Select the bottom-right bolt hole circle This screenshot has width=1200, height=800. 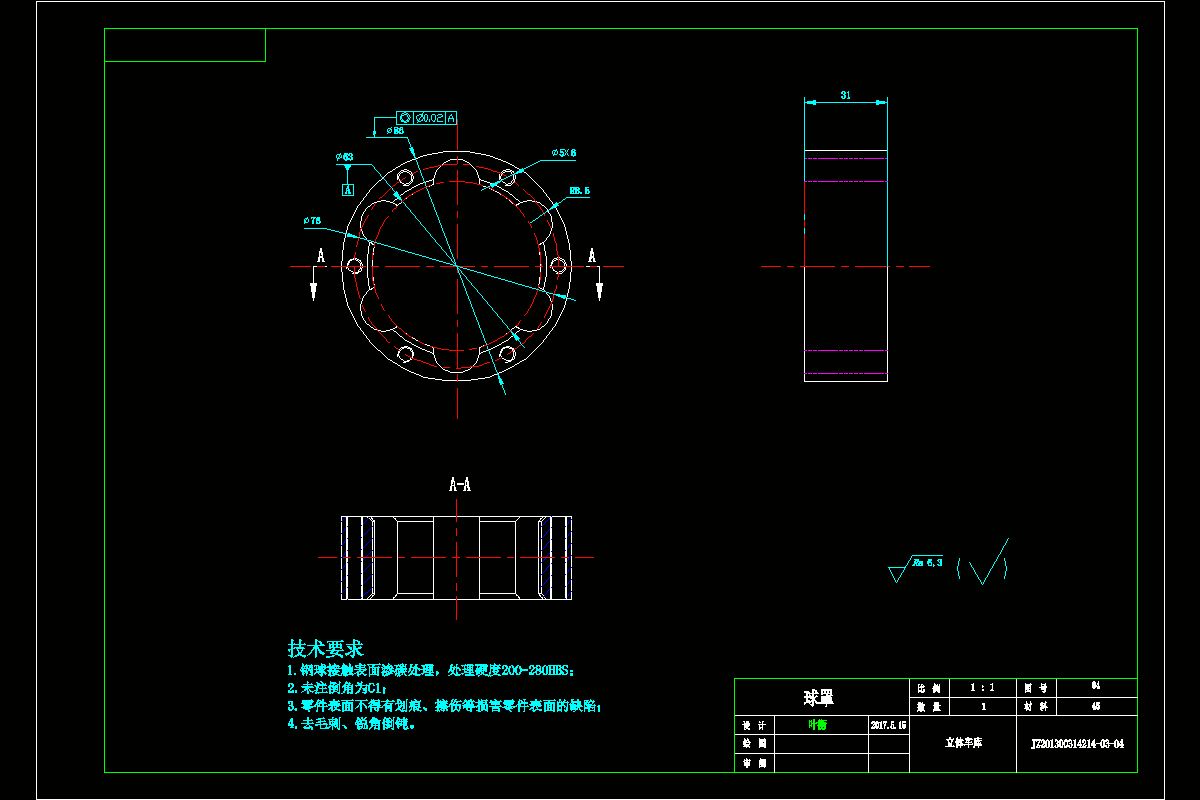coord(508,354)
